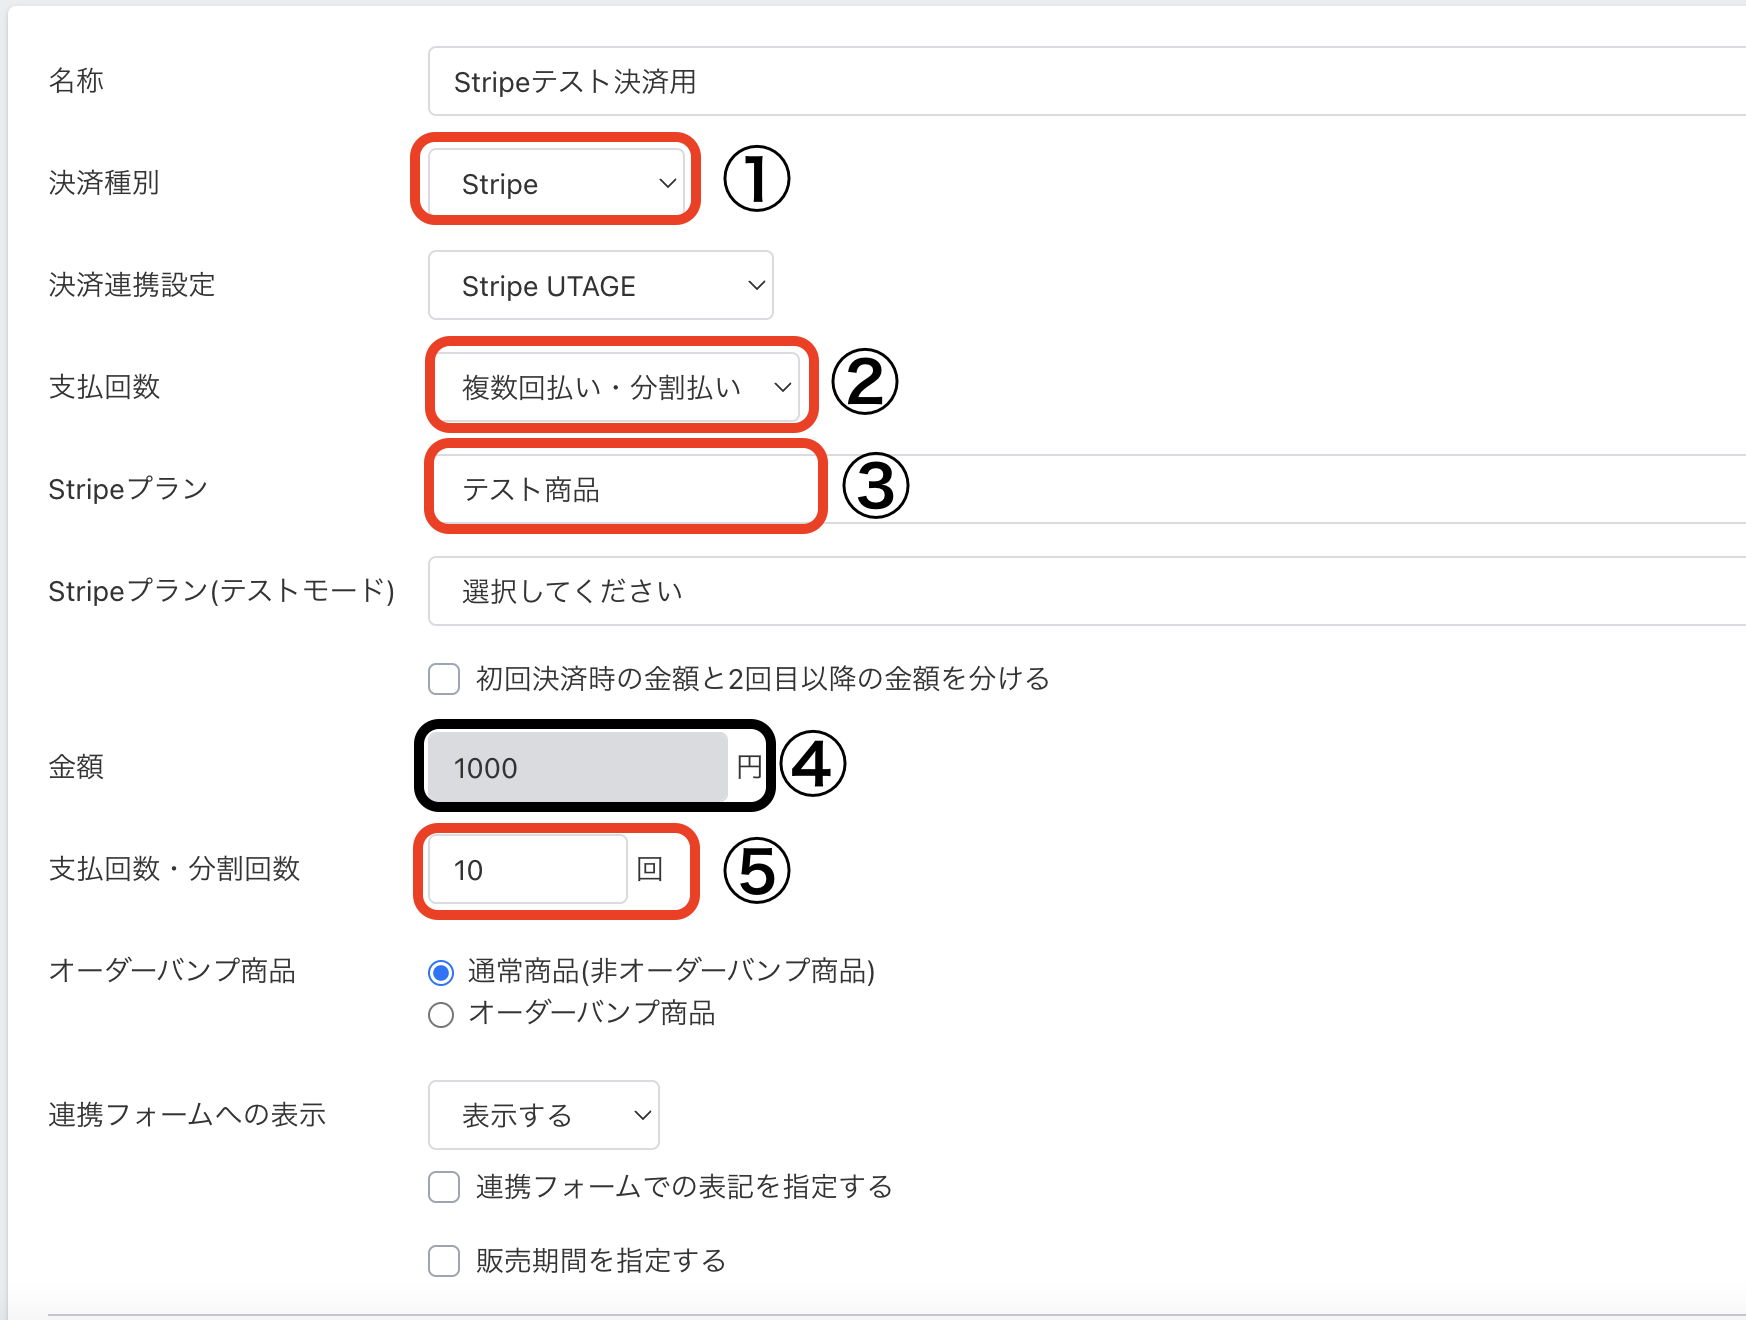Click the 金額 field containing 1000

coord(577,767)
